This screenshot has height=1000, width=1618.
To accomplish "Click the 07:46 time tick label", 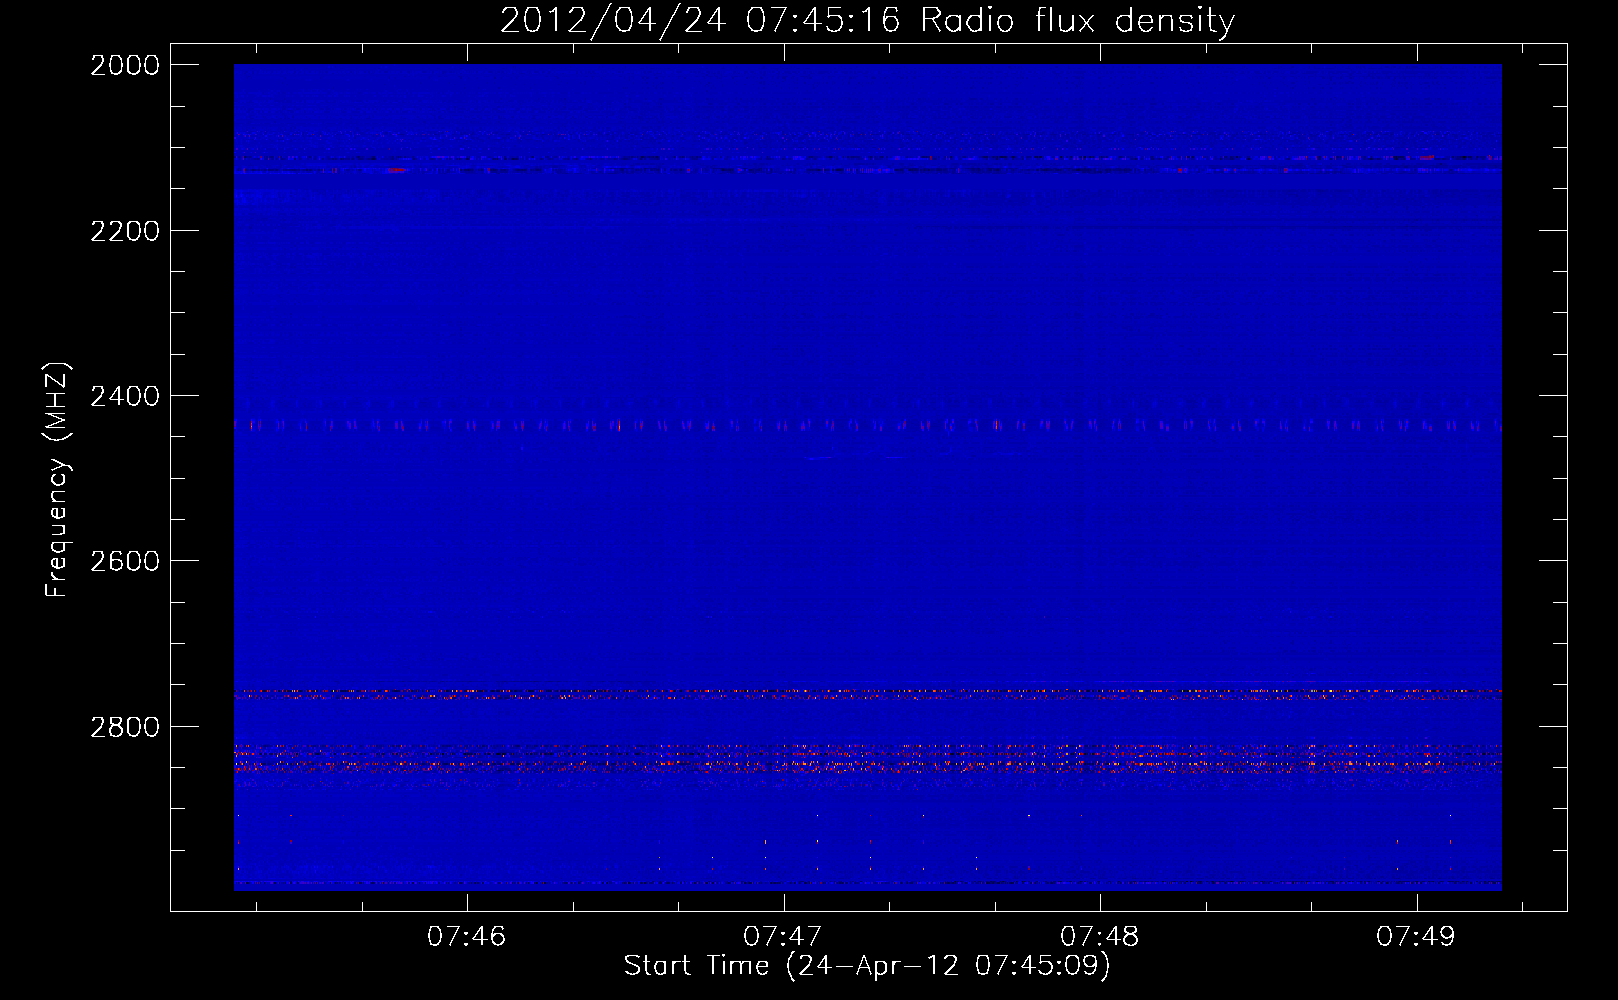I will tap(467, 936).
